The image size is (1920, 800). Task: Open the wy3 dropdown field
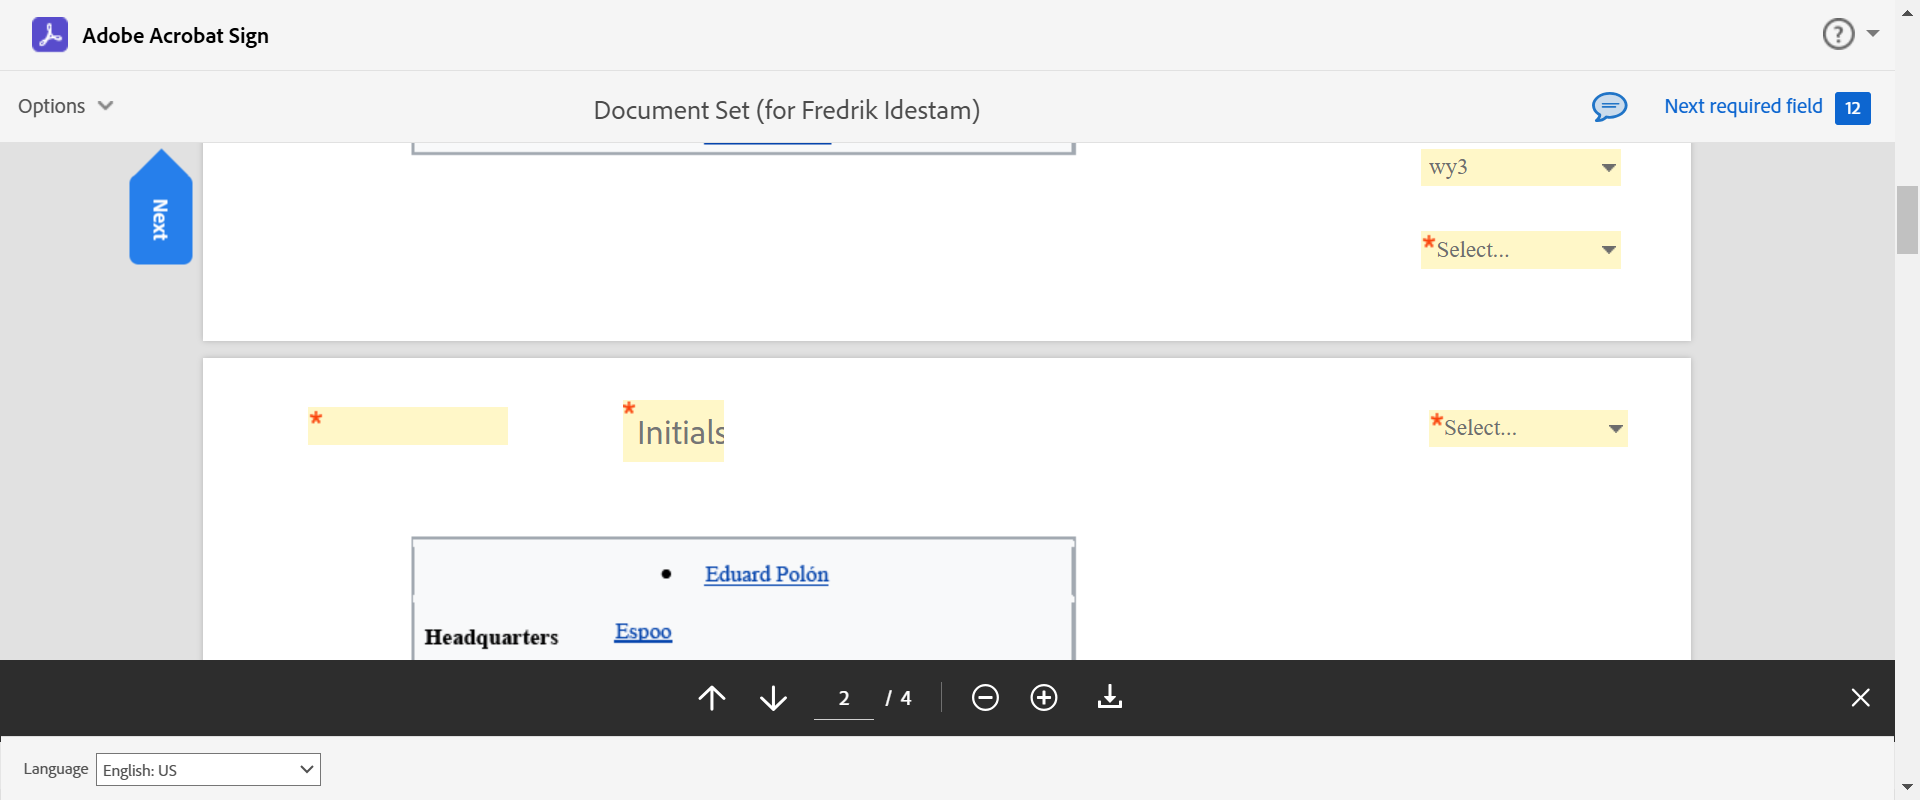(1520, 168)
